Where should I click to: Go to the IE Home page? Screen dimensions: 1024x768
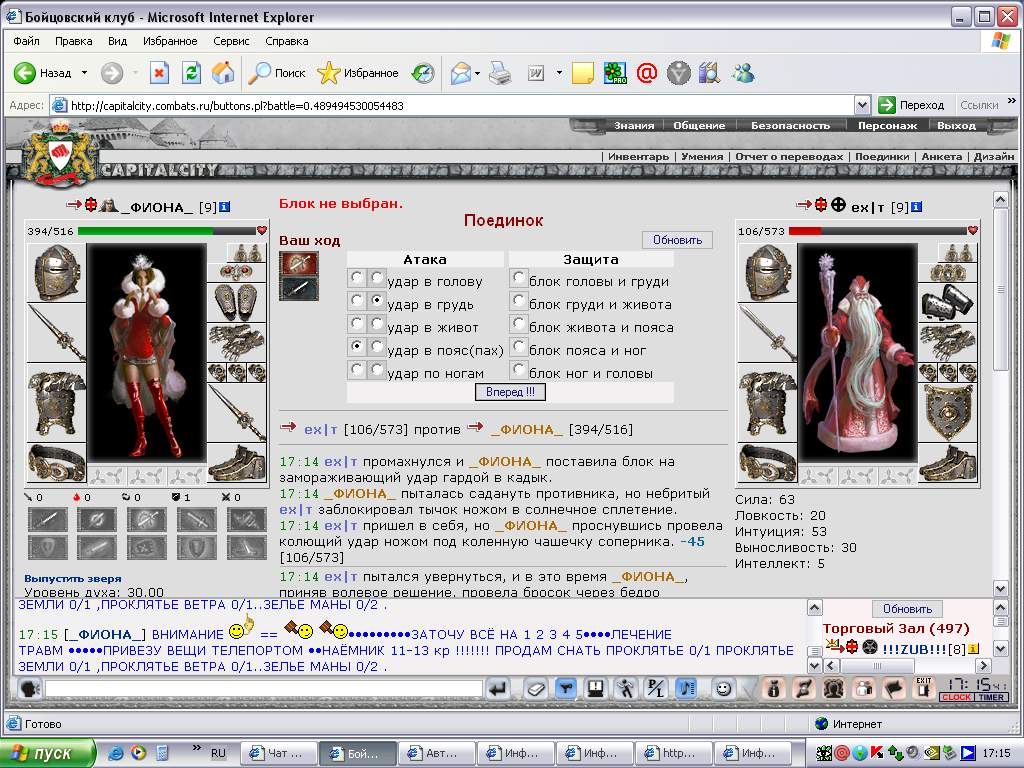(223, 73)
